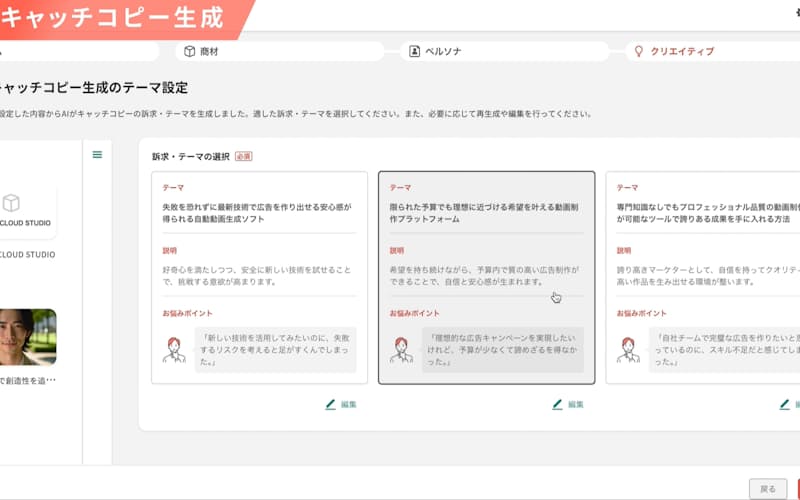
Task: Click quote 自社チームで完璧な広告を作りたい
Action: click(724, 350)
